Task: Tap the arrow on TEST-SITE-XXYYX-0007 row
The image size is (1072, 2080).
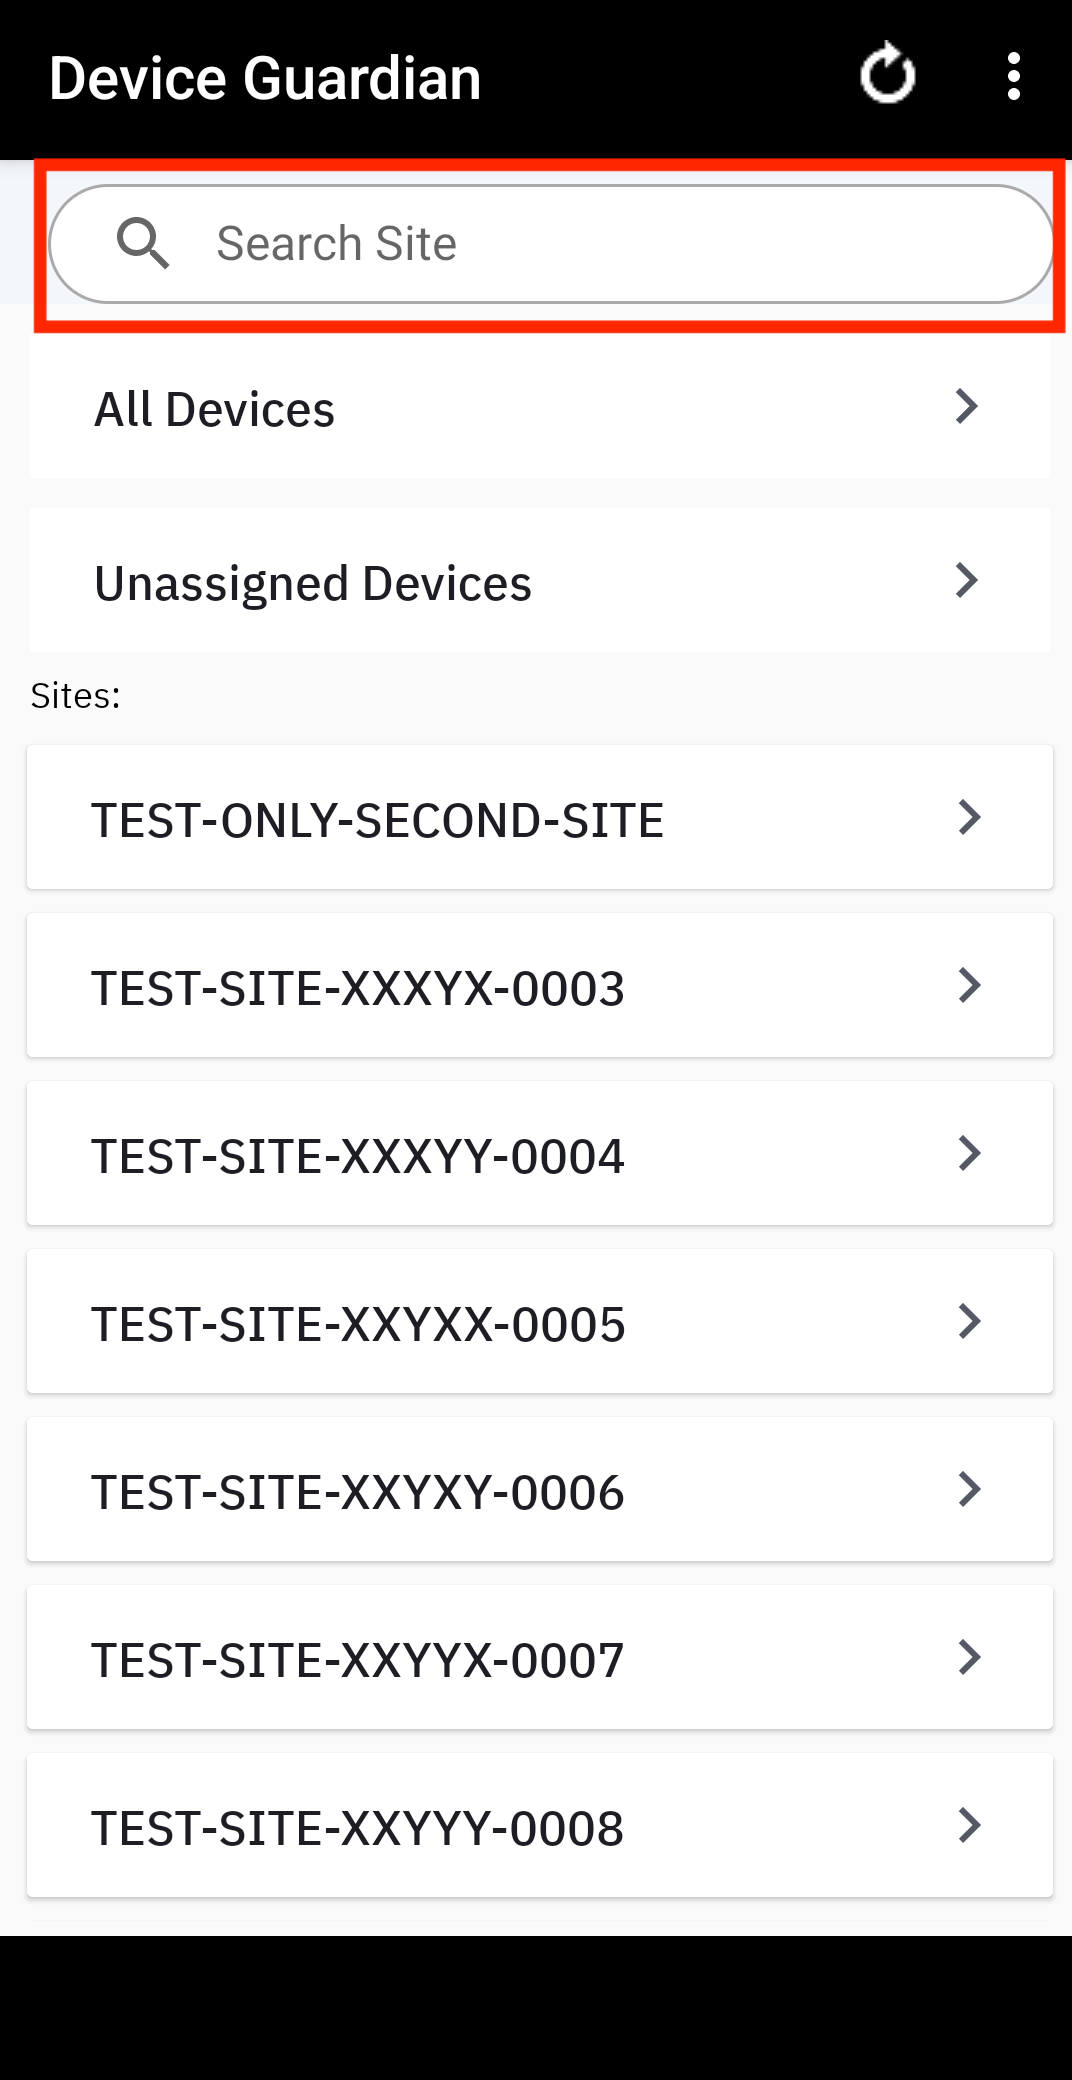Action: 969,1658
